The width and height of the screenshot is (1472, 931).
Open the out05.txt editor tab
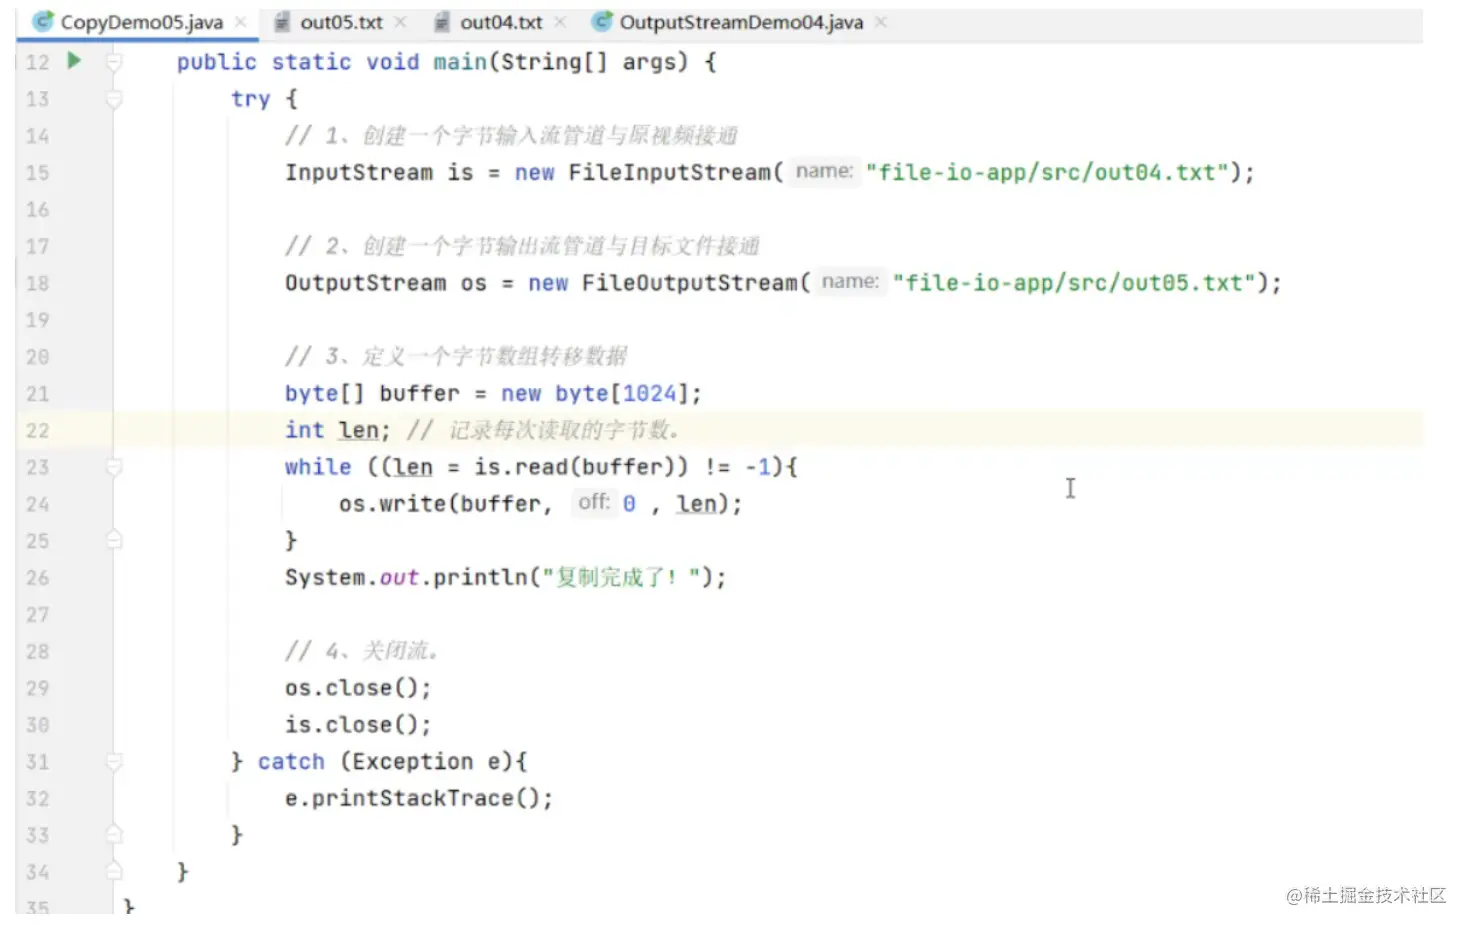pyautogui.click(x=341, y=22)
